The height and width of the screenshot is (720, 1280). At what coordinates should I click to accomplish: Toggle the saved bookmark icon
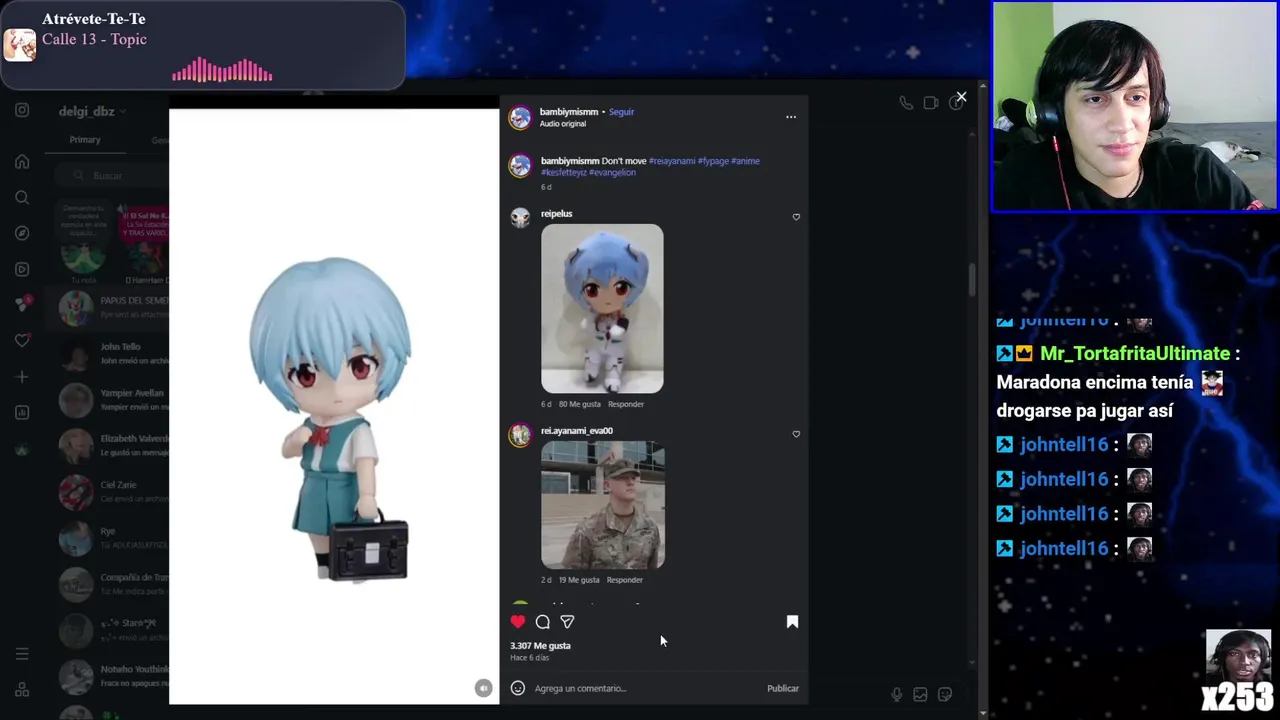coord(792,622)
